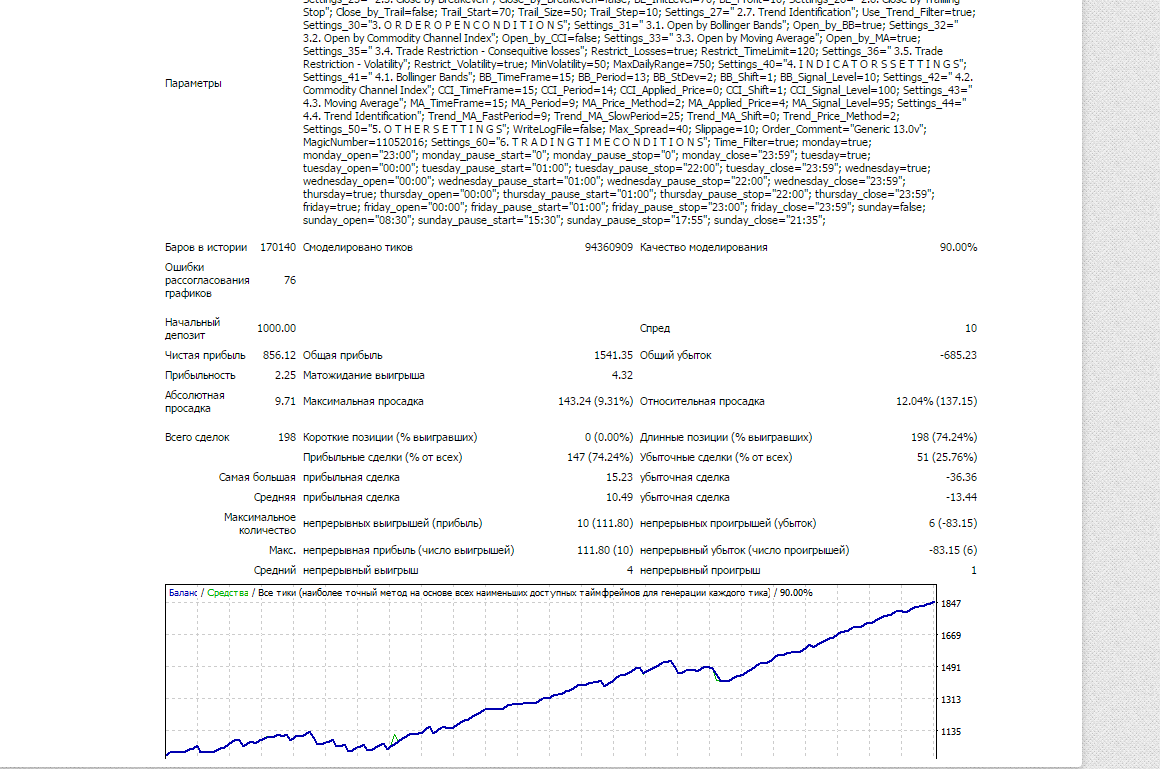Select the 'Самая большая' row label

tap(257, 477)
